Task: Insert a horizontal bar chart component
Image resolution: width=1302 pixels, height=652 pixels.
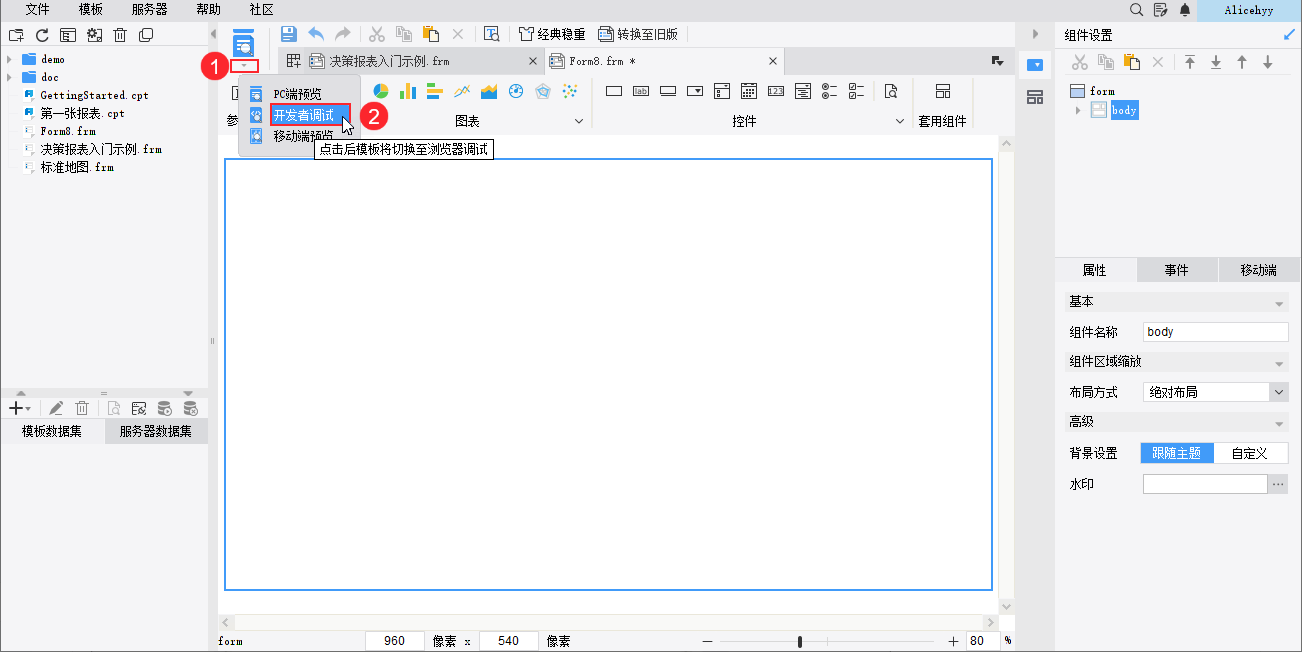Action: (x=434, y=91)
